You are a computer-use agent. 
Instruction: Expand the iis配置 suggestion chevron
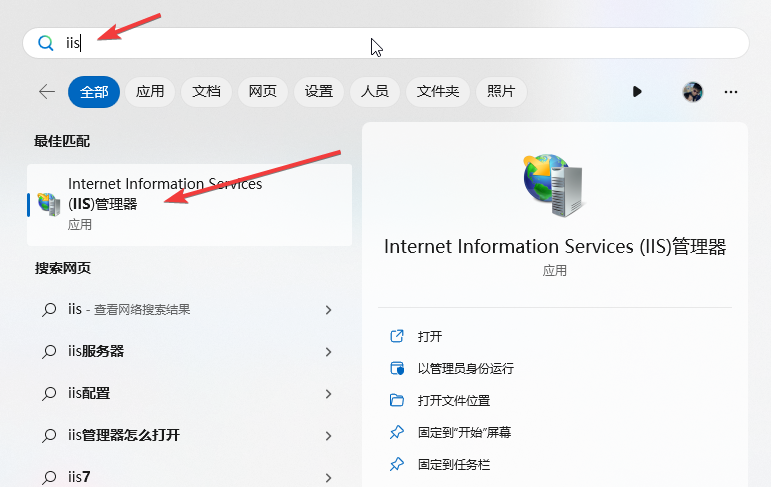(x=328, y=394)
